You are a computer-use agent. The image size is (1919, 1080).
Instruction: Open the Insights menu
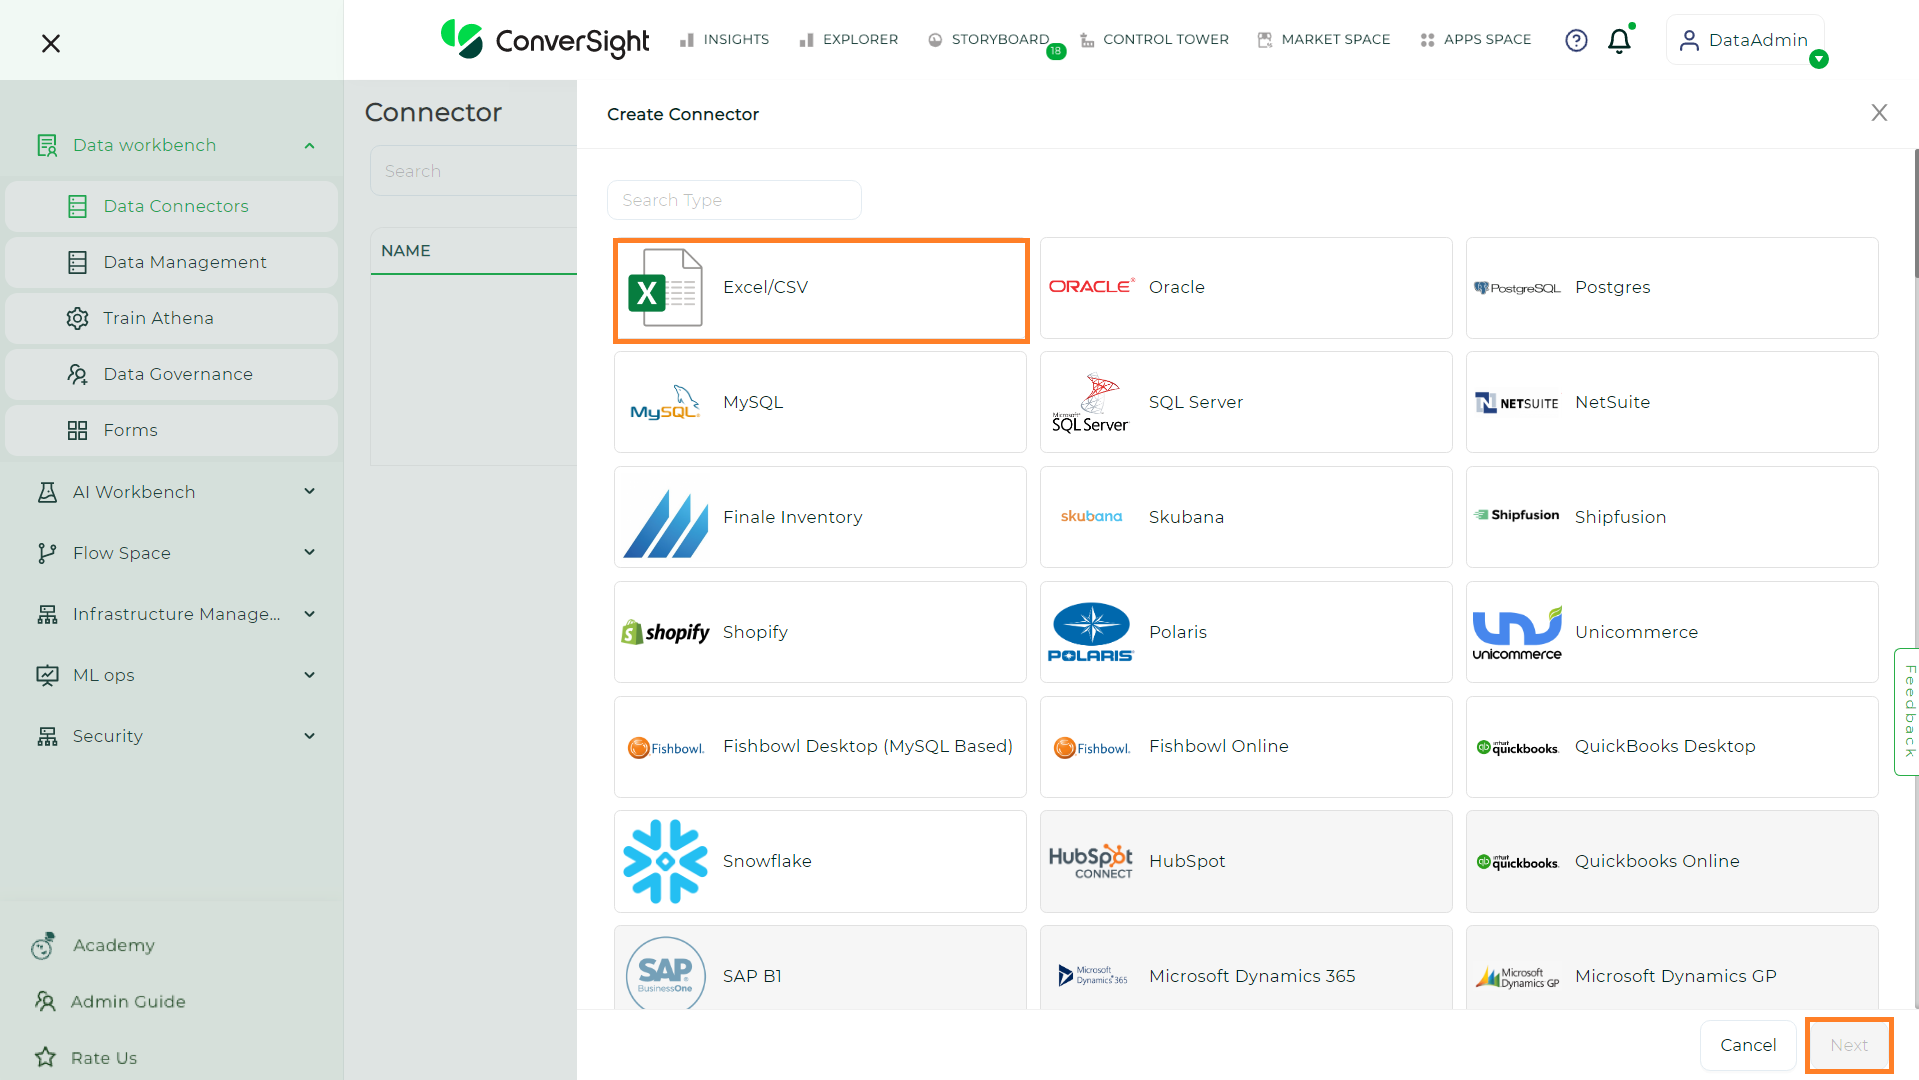pyautogui.click(x=724, y=40)
